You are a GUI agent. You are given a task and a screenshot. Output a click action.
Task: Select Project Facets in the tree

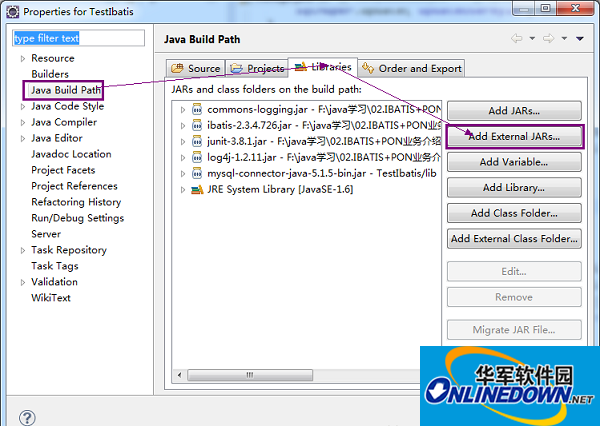click(x=63, y=170)
